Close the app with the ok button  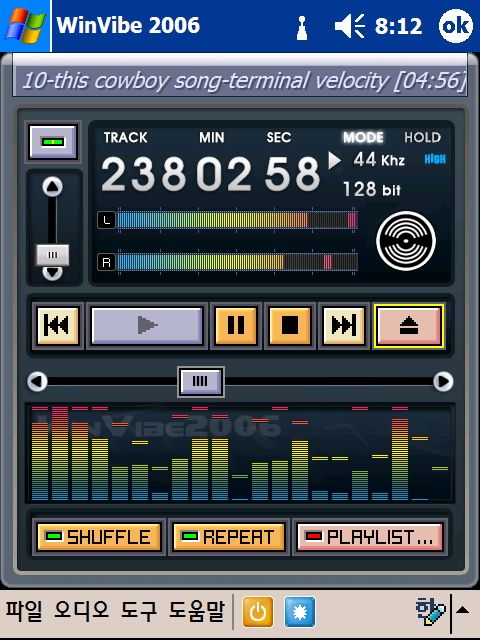click(x=456, y=26)
